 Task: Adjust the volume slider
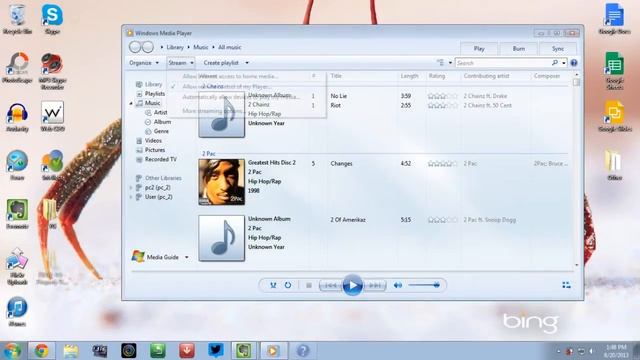(424, 285)
